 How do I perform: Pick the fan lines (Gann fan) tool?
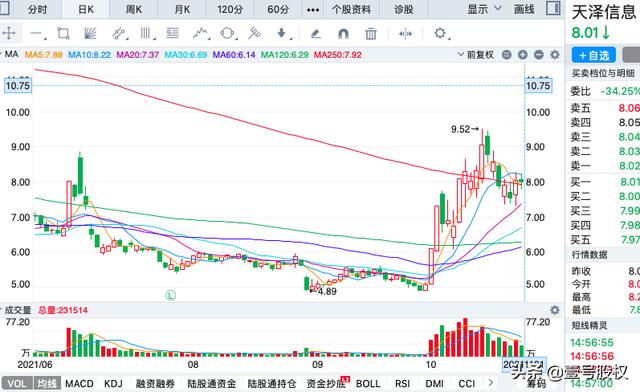point(90,33)
